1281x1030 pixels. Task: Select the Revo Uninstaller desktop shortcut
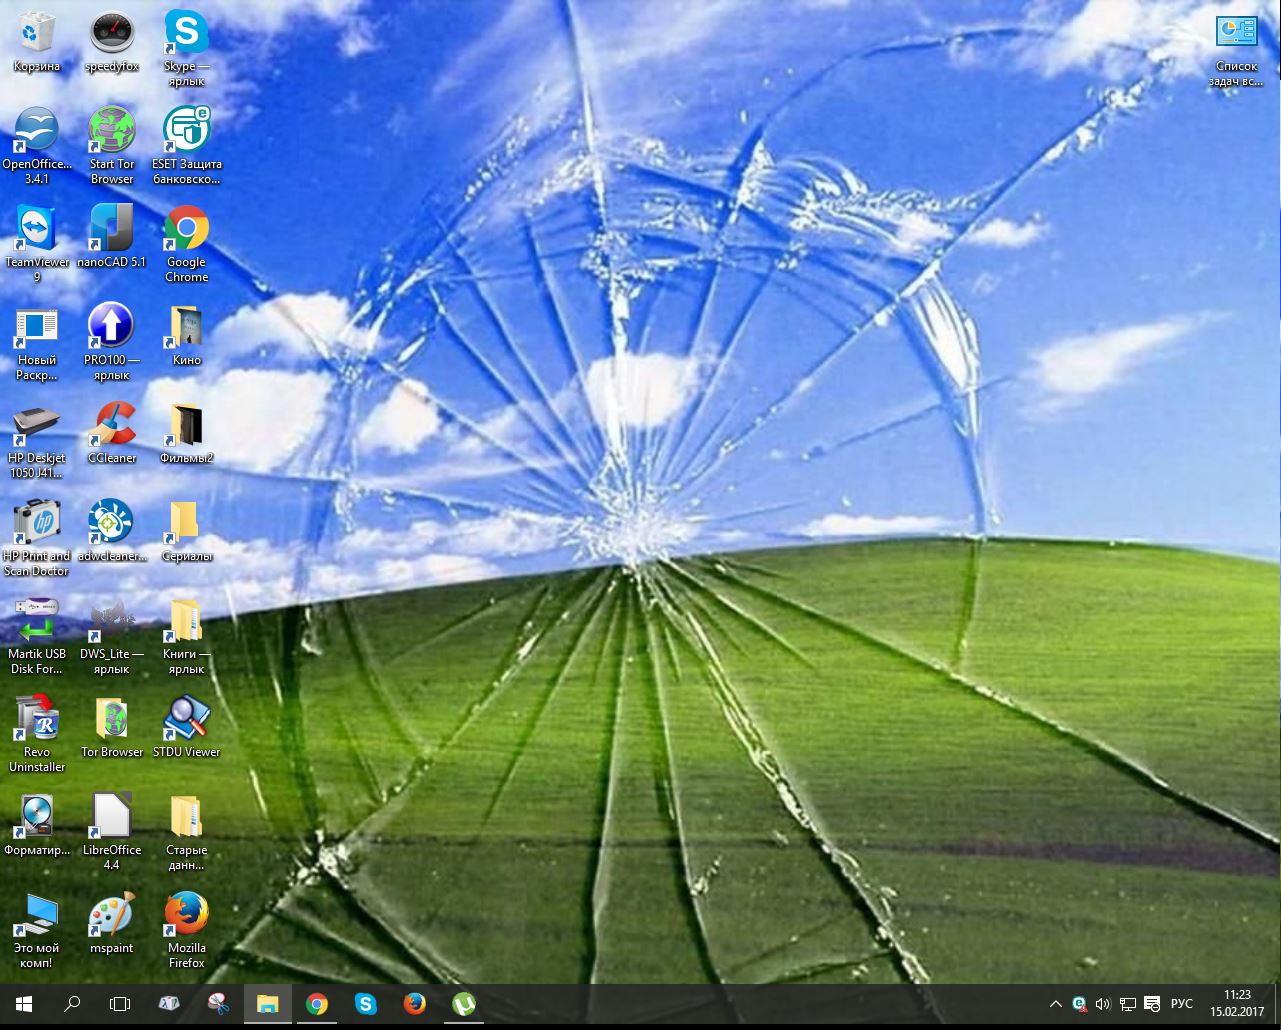point(37,735)
